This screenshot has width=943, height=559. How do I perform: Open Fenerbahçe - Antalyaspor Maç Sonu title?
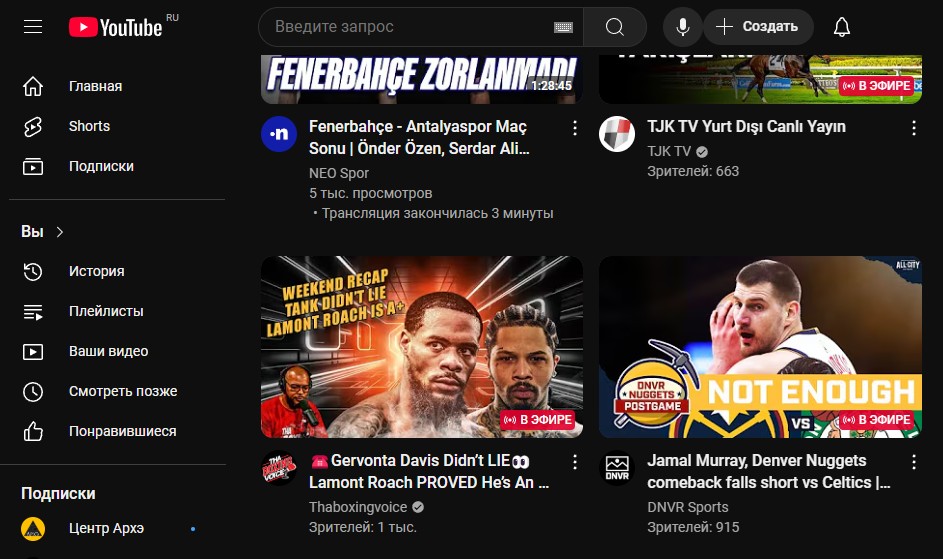(419, 138)
